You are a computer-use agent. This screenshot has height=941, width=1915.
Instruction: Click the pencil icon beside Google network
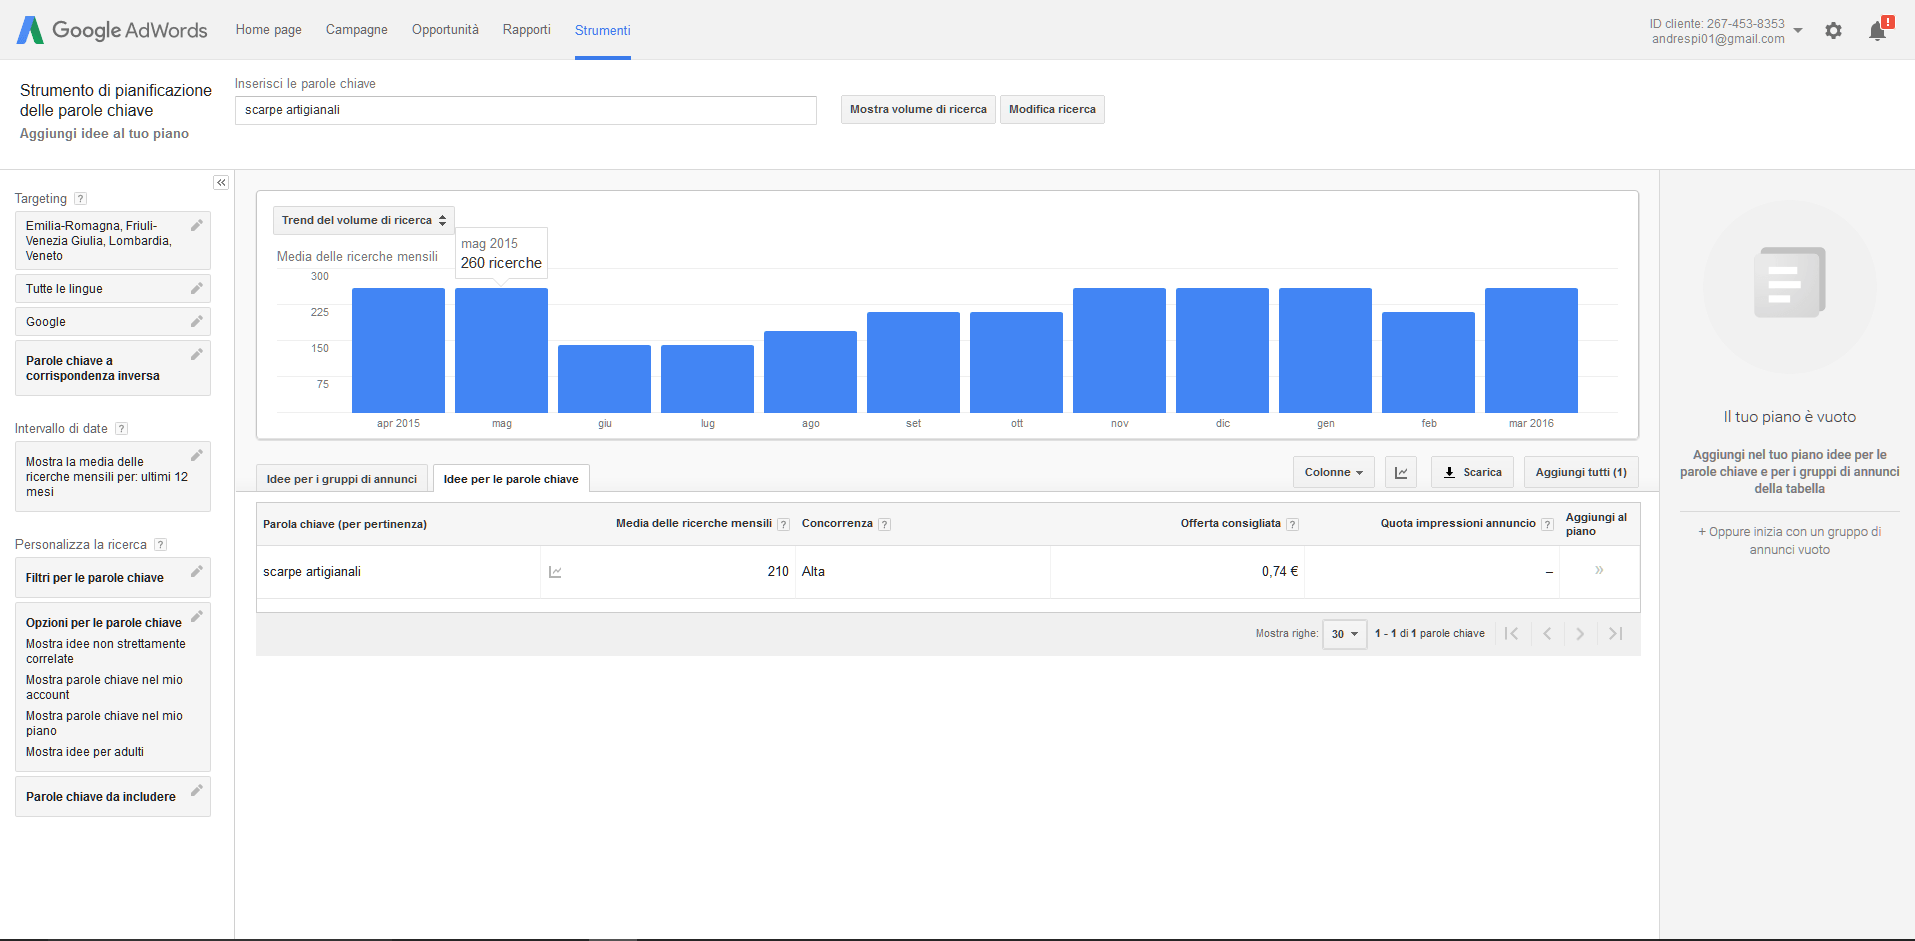pyautogui.click(x=197, y=321)
